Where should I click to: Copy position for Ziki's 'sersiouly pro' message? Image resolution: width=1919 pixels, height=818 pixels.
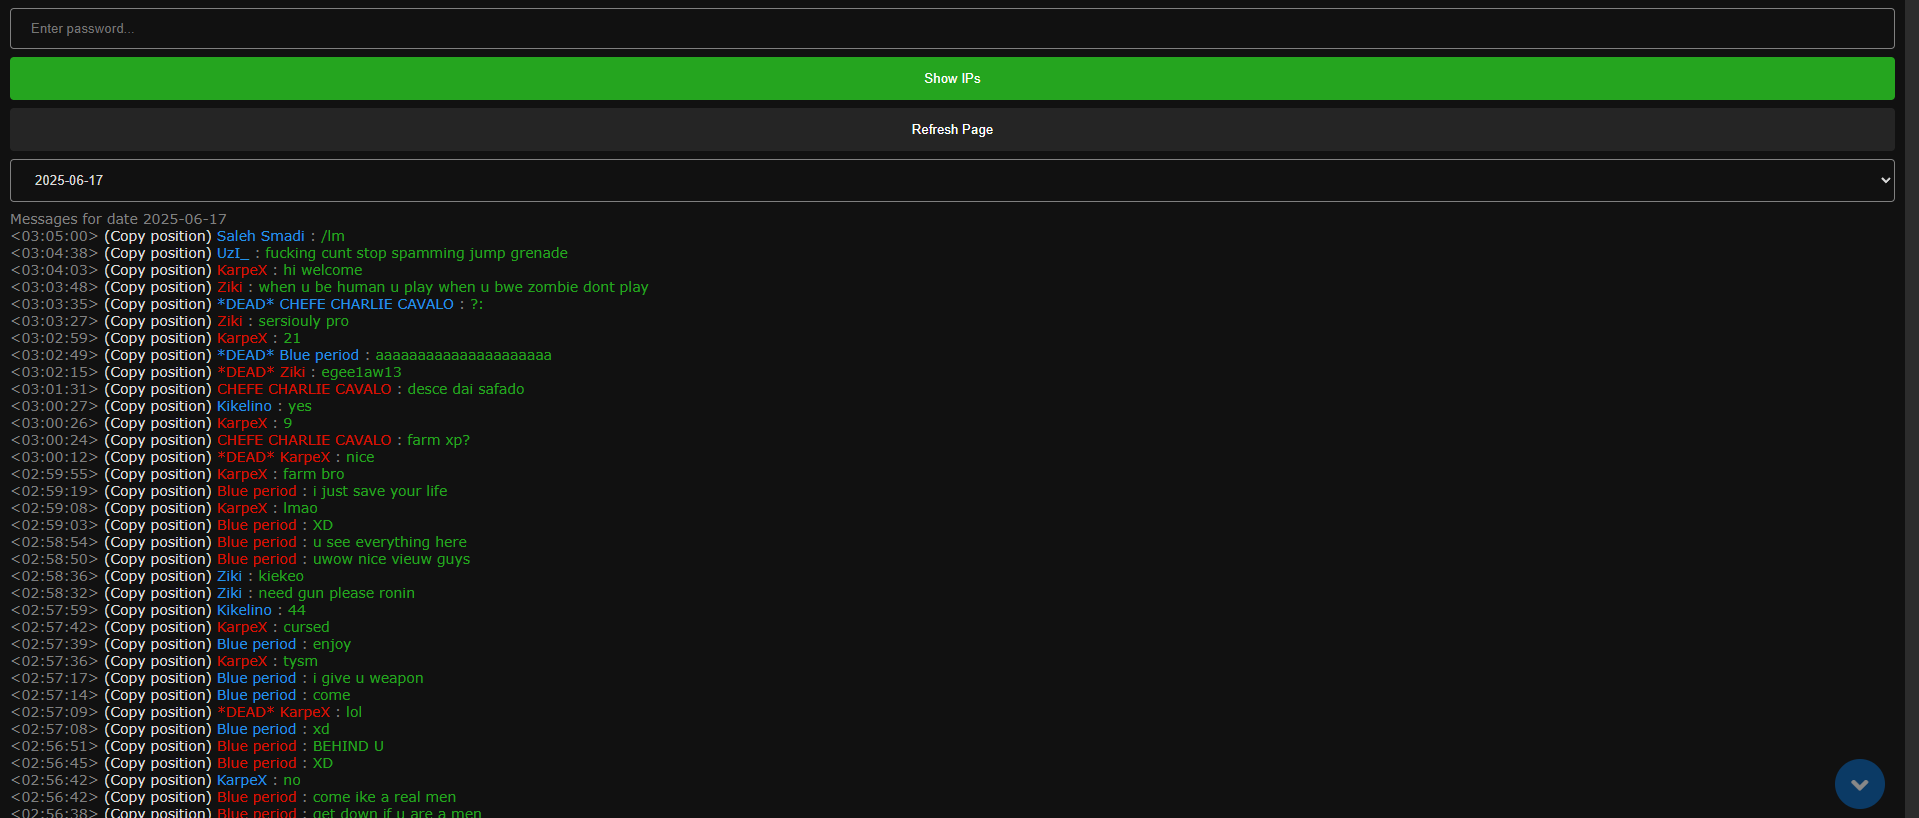[158, 322]
